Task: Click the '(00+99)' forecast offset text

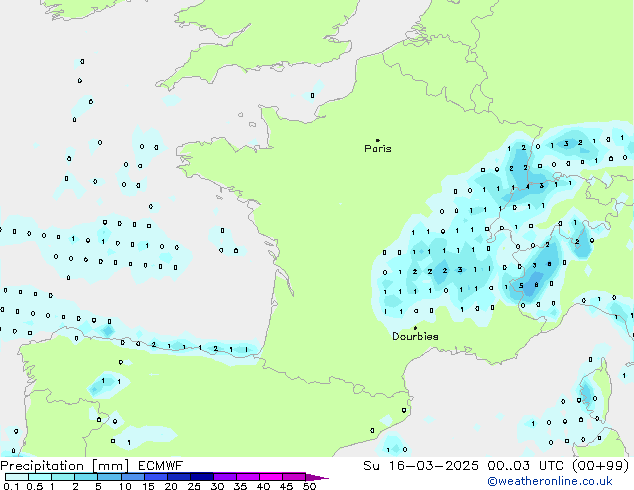Action: pyautogui.click(x=601, y=466)
